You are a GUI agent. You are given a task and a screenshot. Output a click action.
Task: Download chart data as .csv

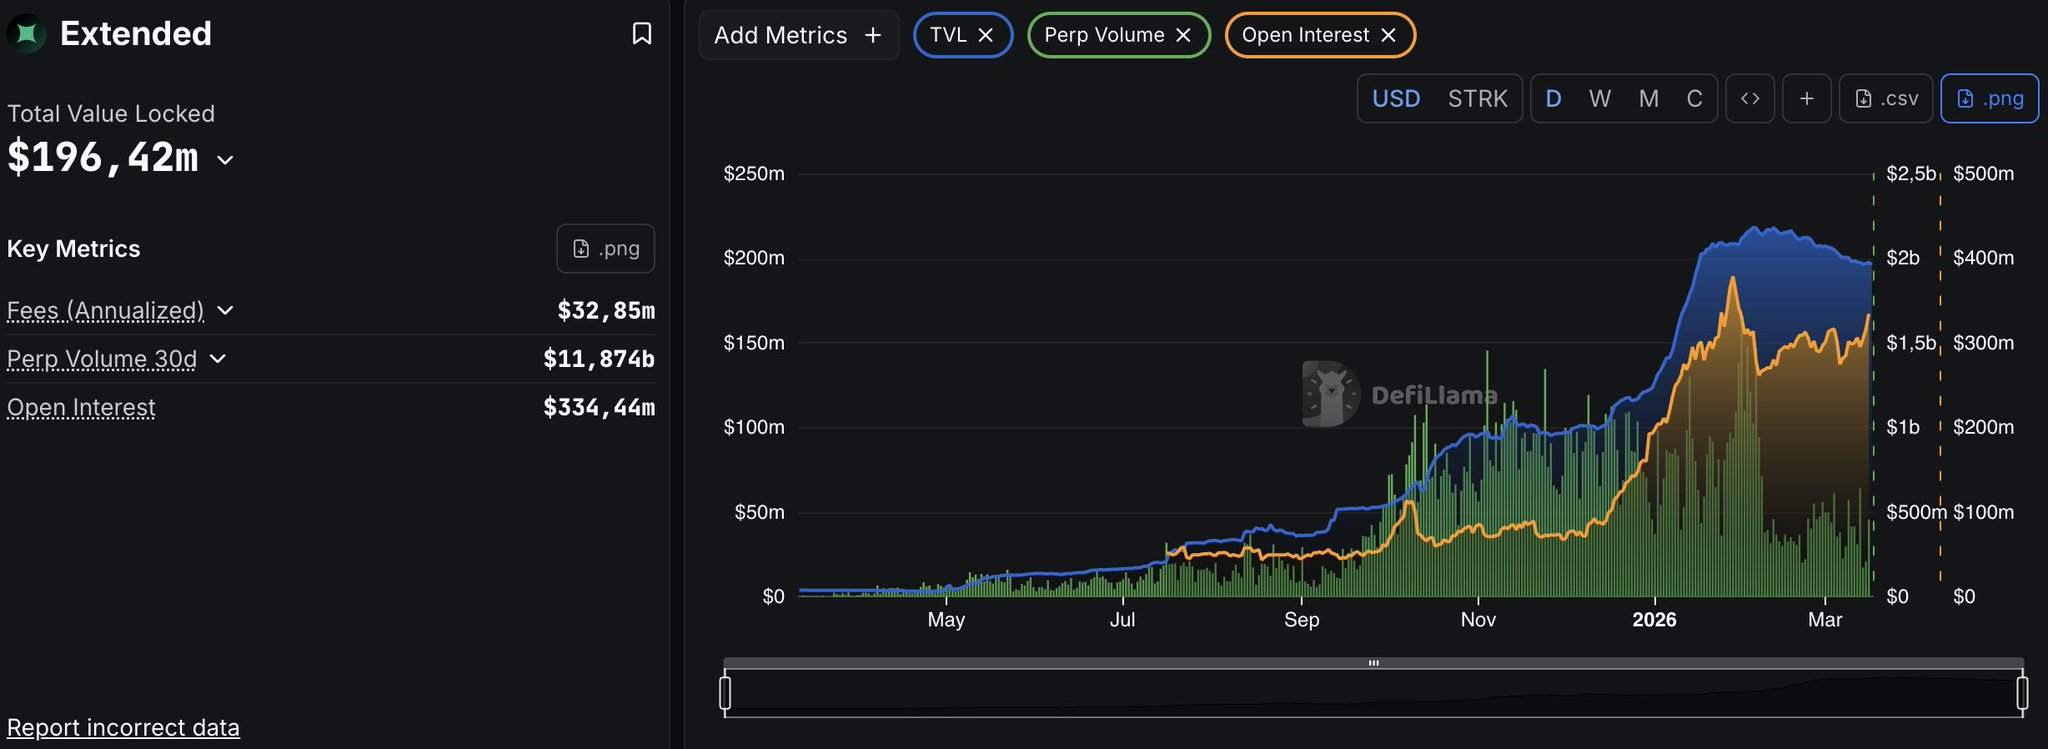click(x=1887, y=98)
